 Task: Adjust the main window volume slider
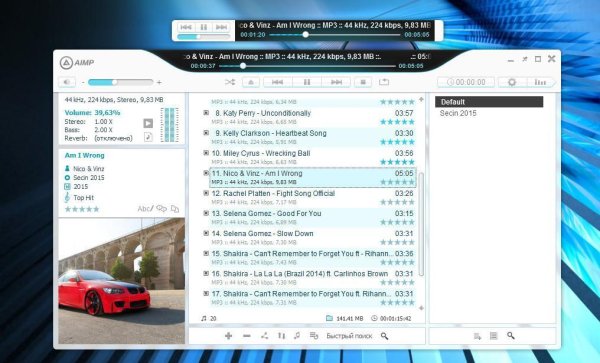click(121, 82)
